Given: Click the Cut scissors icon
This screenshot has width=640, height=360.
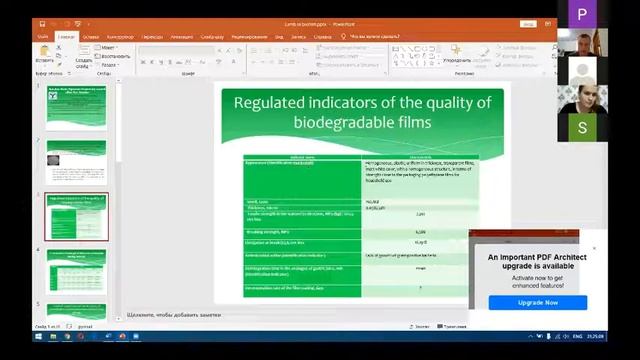Looking at the screenshot, I should [59, 48].
